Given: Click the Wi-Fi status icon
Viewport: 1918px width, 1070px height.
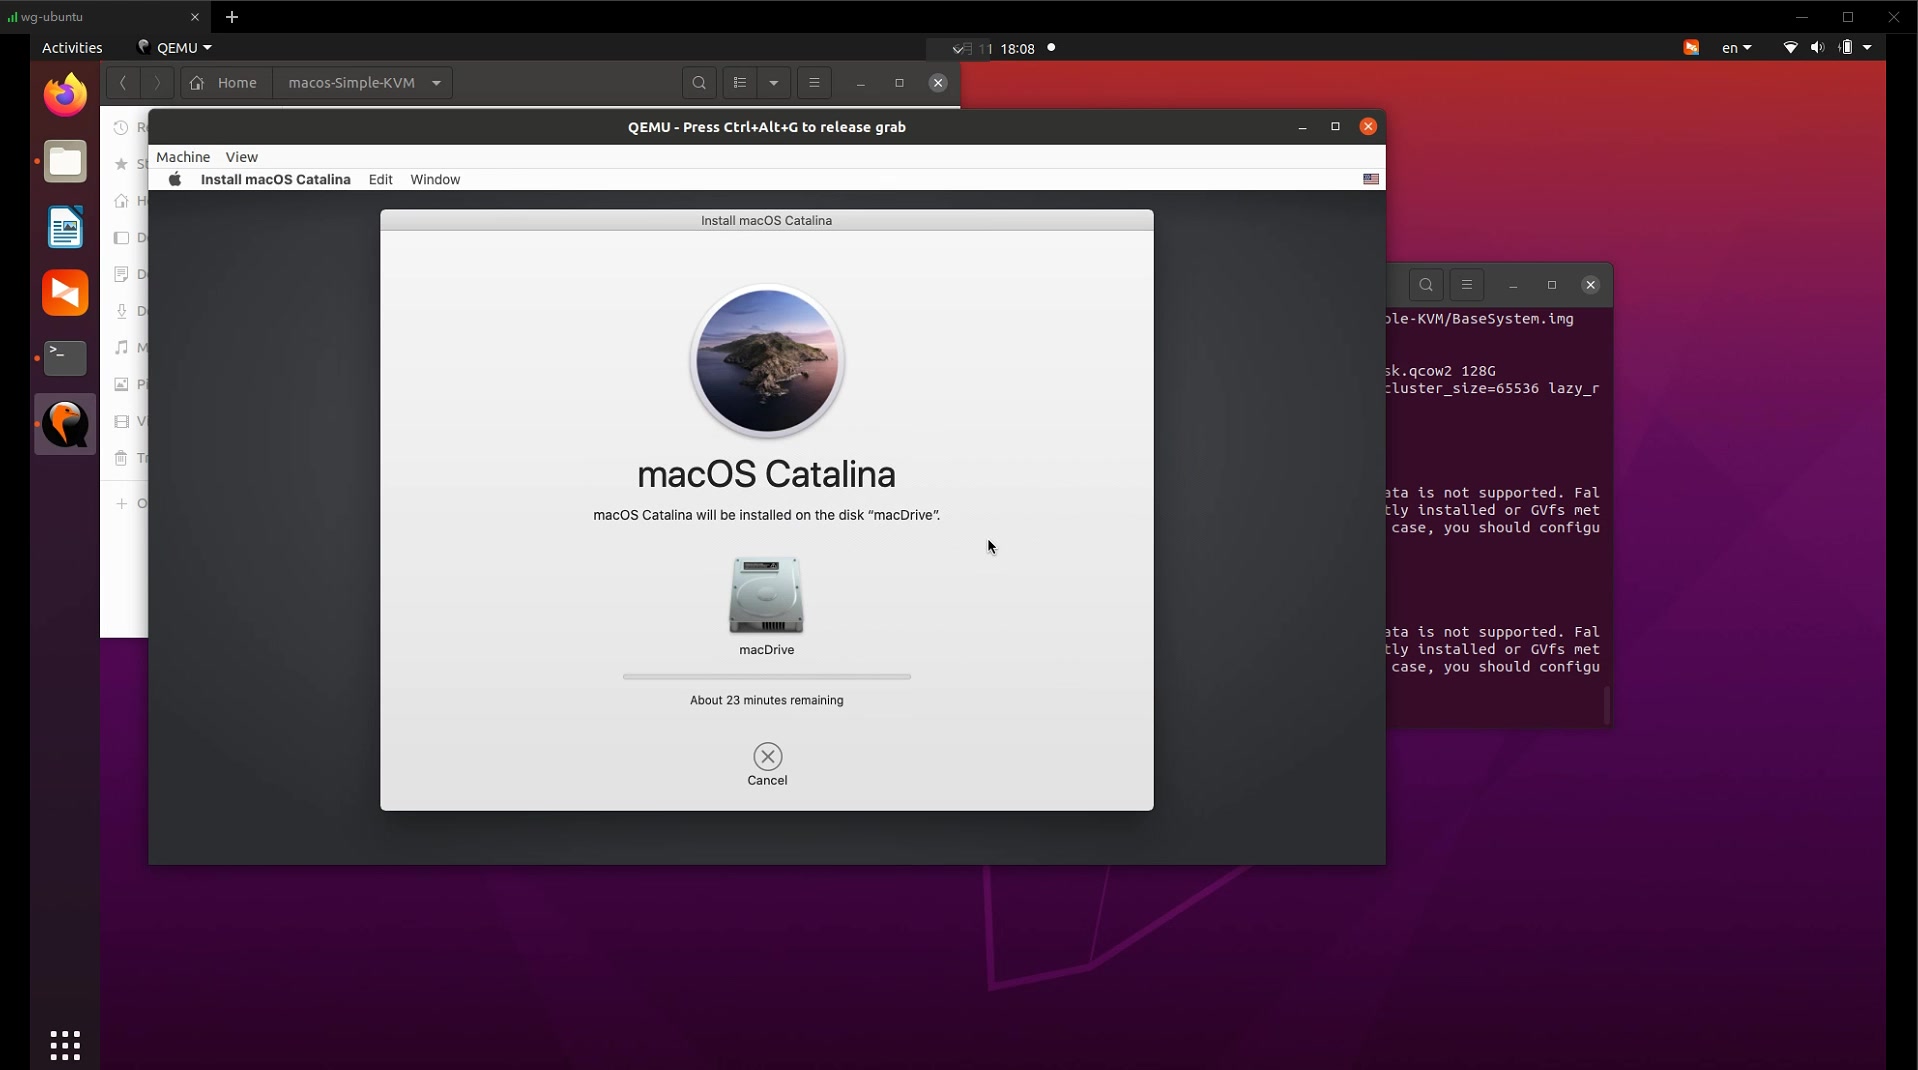Looking at the screenshot, I should [x=1790, y=48].
